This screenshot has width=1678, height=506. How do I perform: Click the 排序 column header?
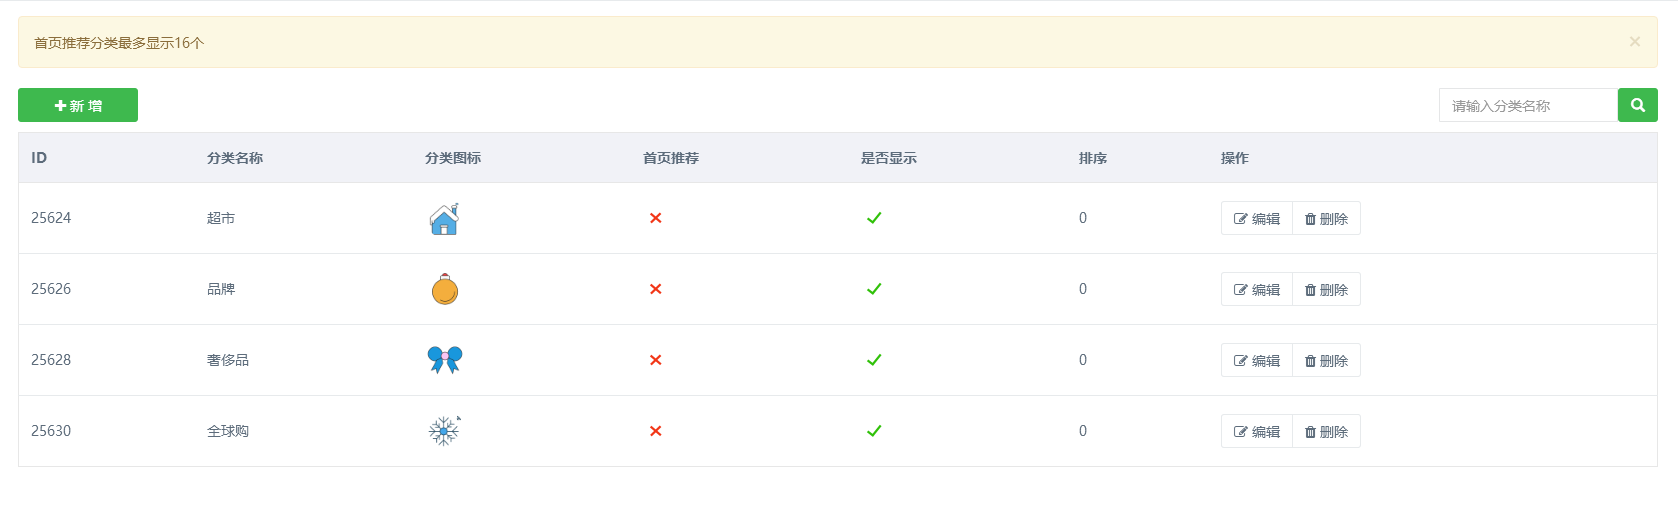pos(1093,158)
